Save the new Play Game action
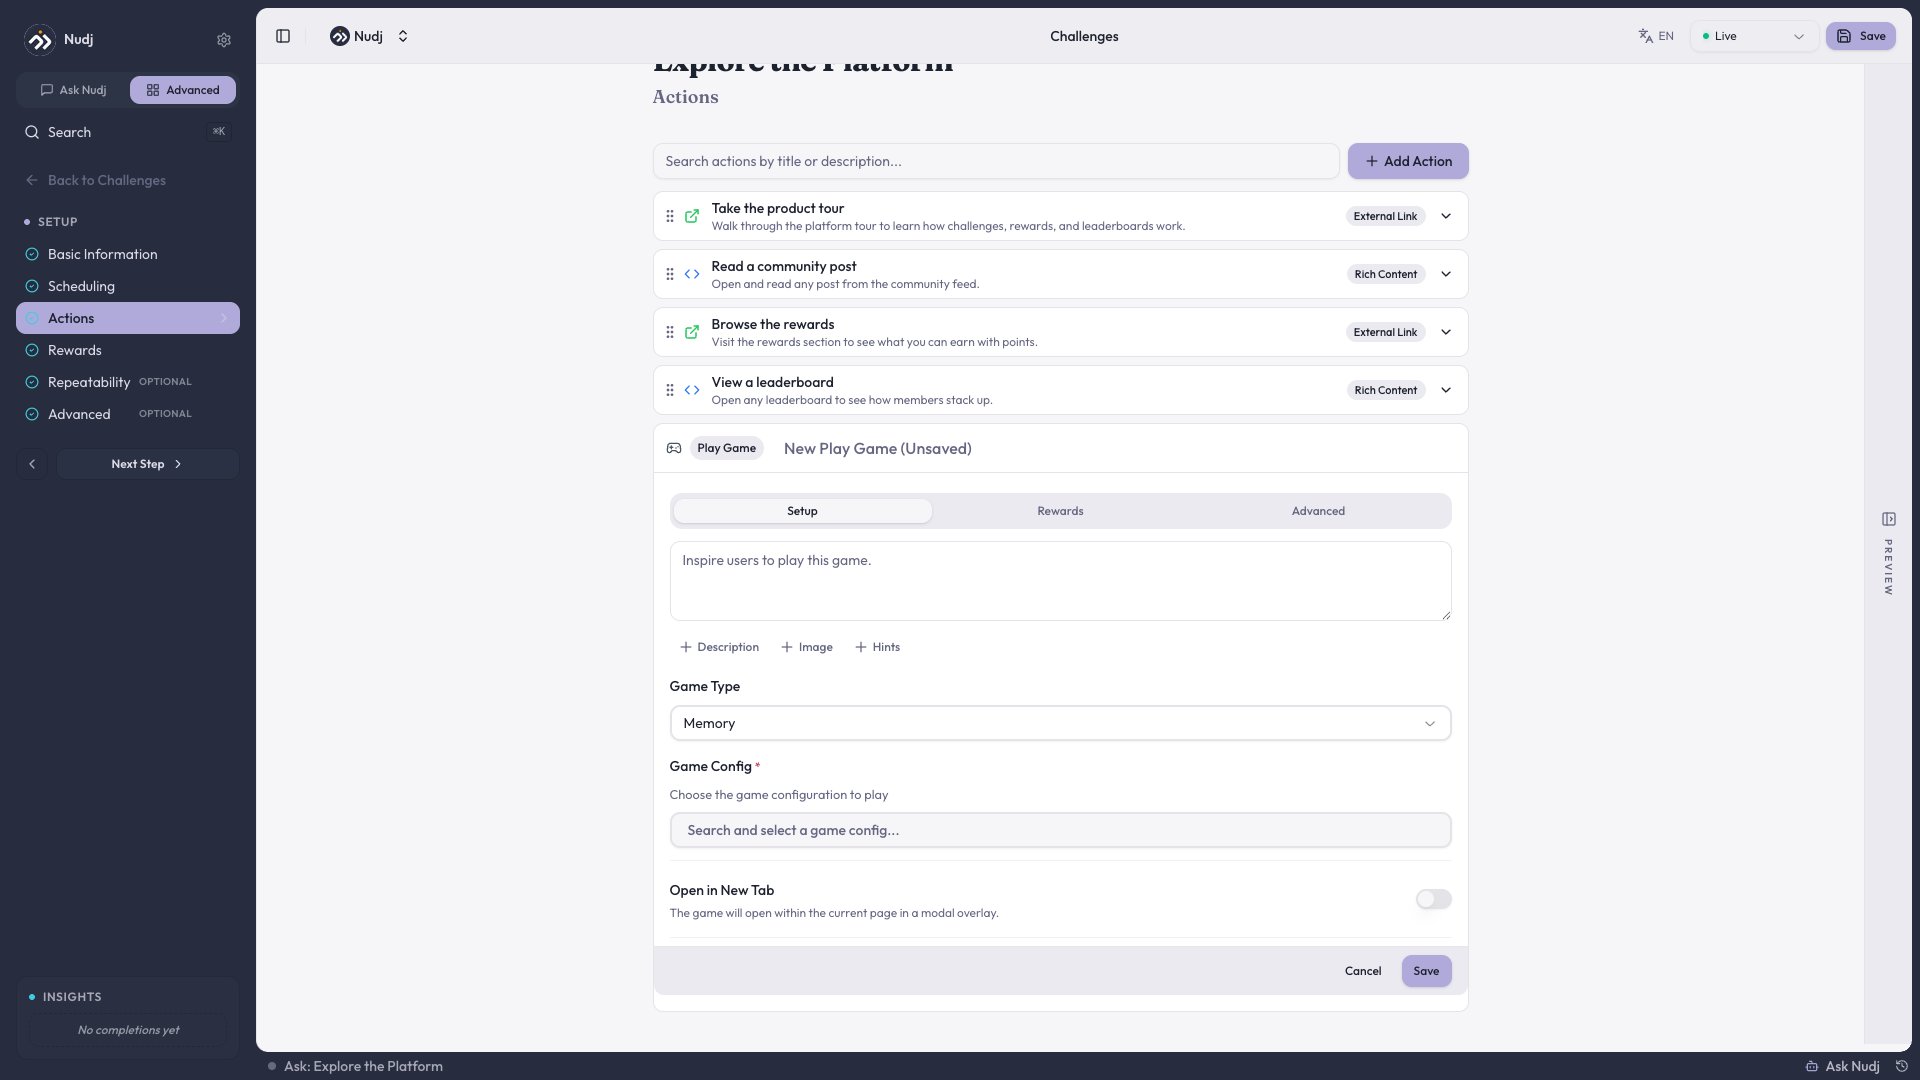The height and width of the screenshot is (1080, 1920). pos(1426,971)
